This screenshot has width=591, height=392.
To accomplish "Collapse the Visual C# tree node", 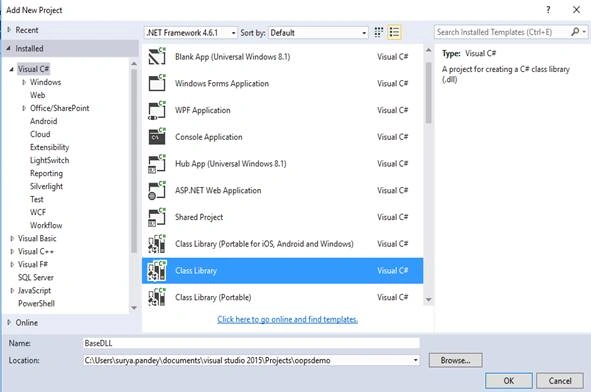I will pos(12,69).
